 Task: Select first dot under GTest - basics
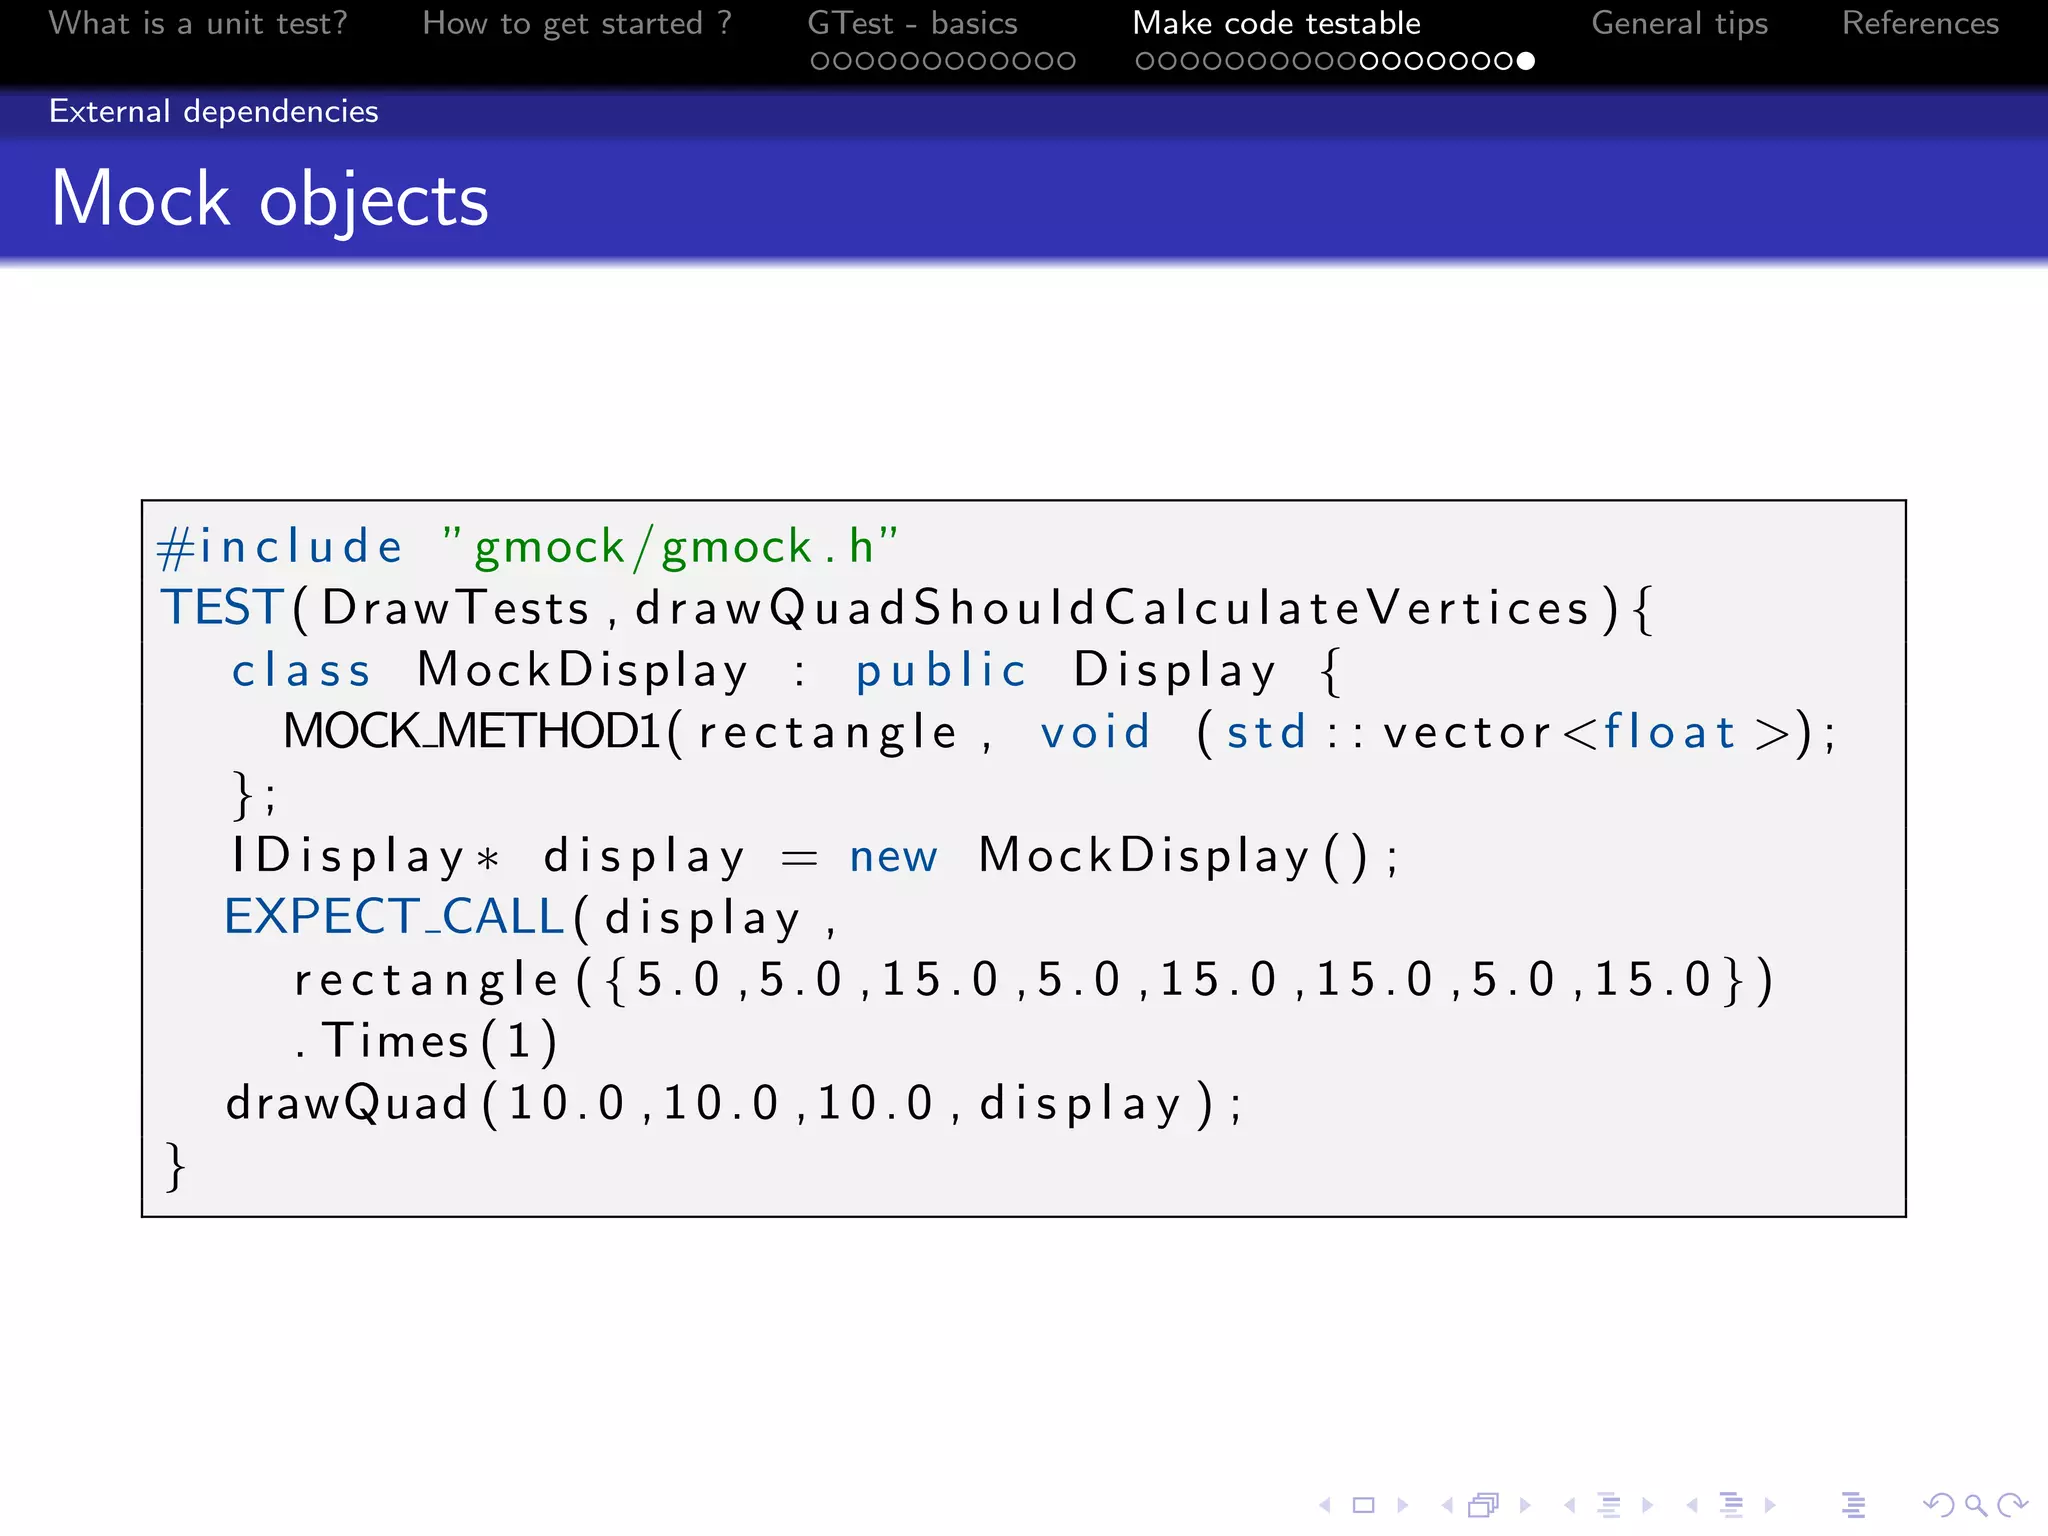click(819, 61)
